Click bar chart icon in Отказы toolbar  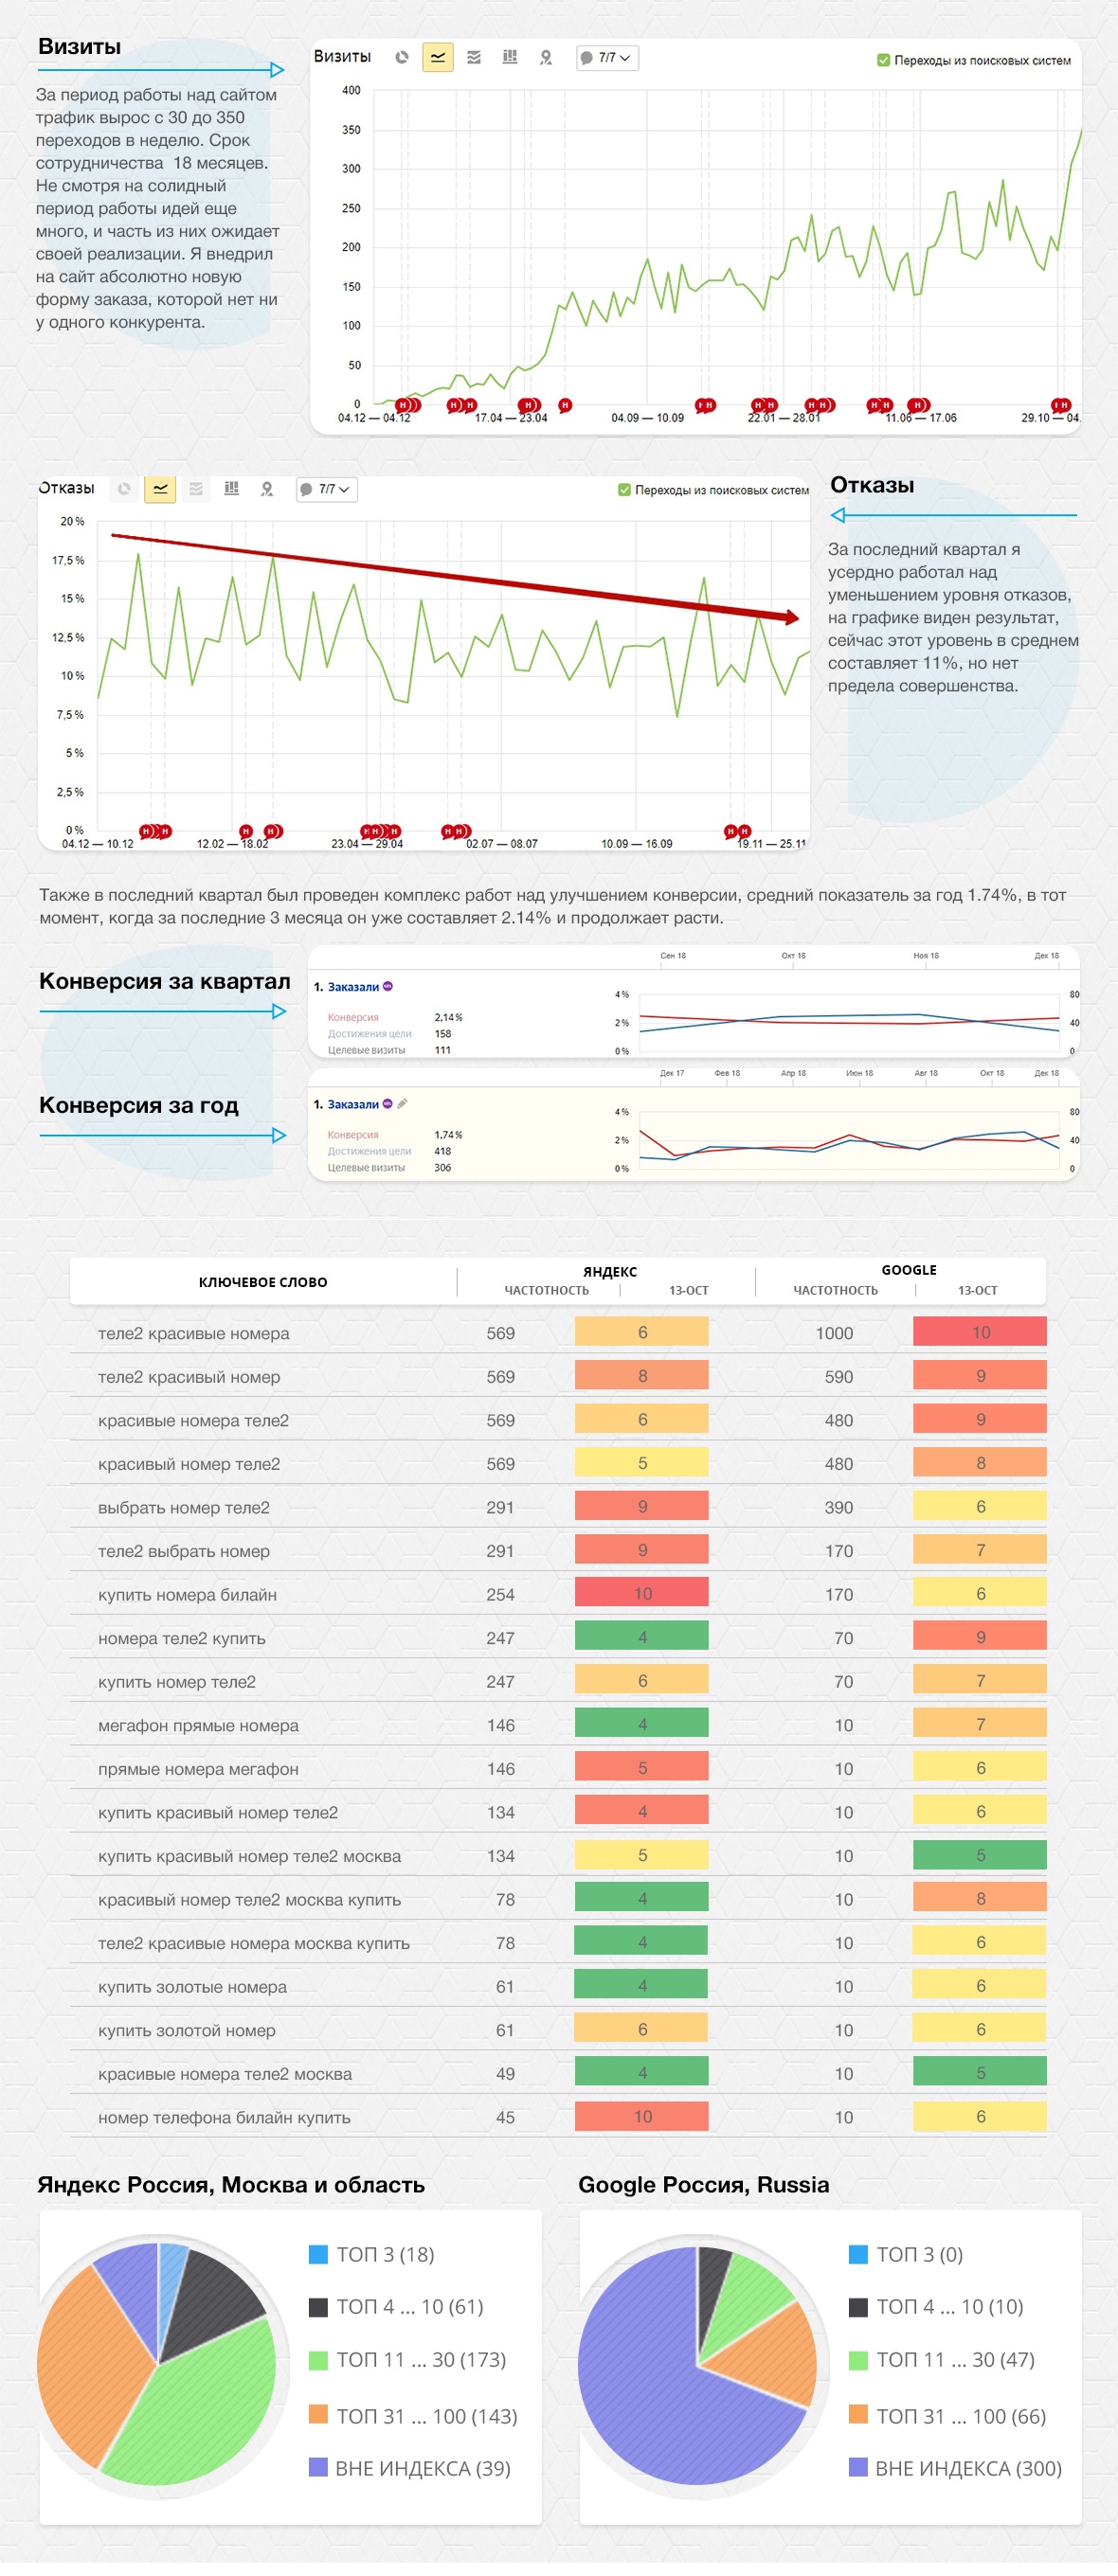coord(232,489)
